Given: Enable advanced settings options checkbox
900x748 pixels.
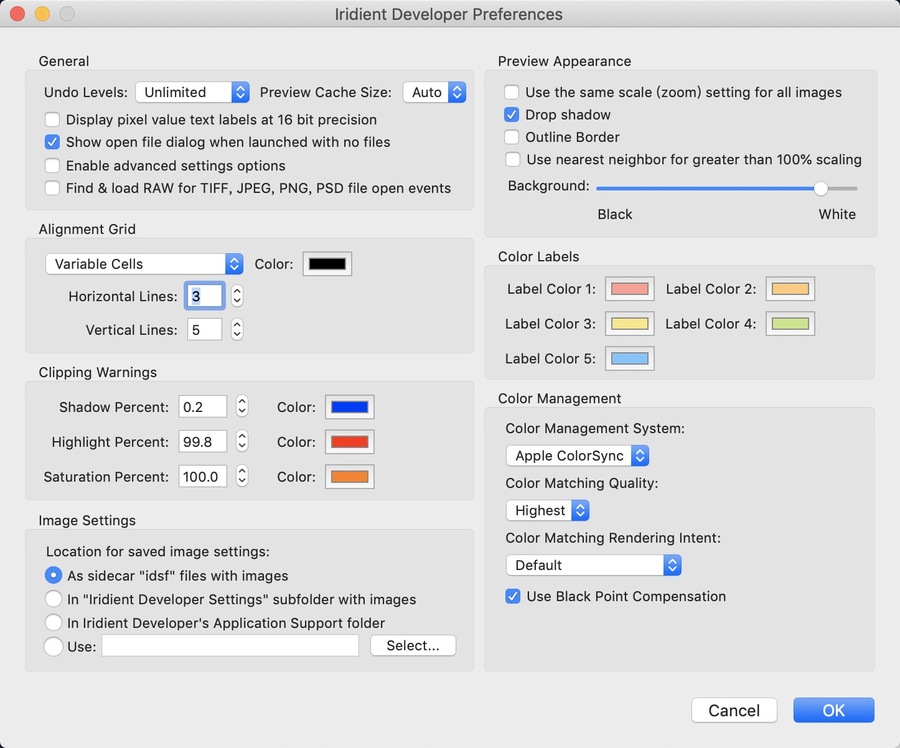Looking at the screenshot, I should click(52, 165).
